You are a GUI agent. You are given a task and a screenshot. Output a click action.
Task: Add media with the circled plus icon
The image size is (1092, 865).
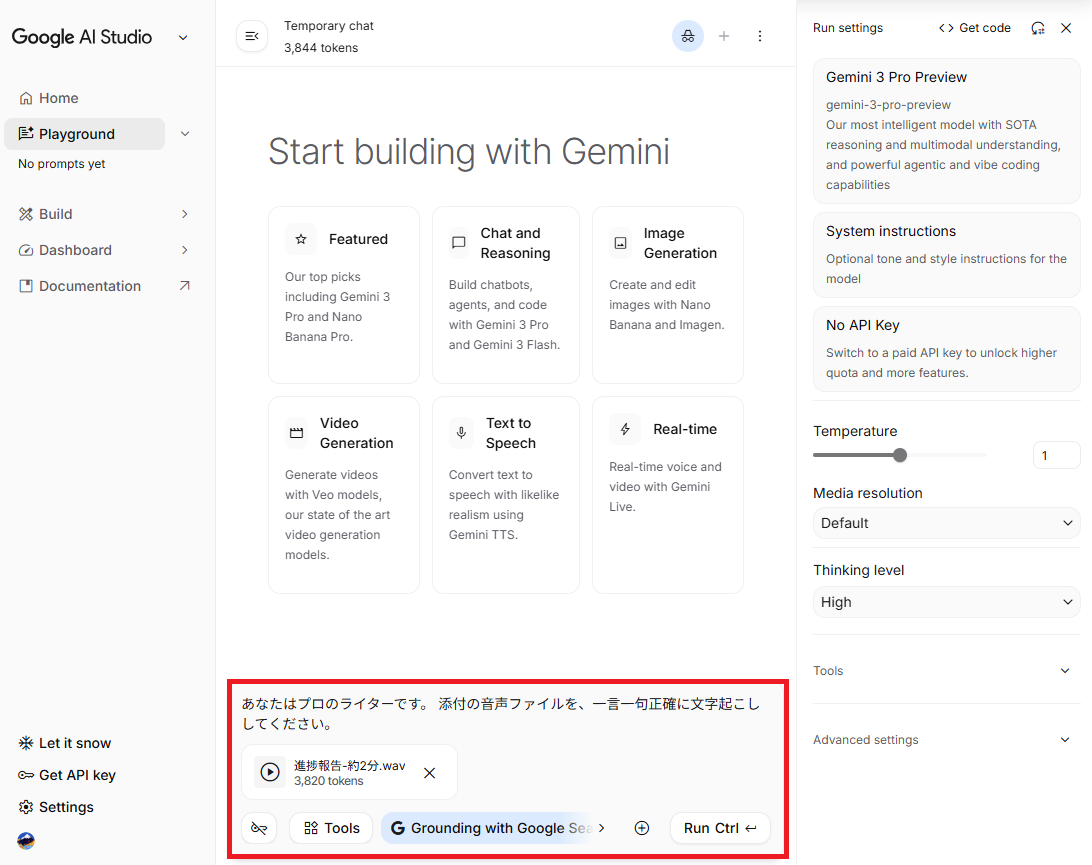click(x=641, y=828)
